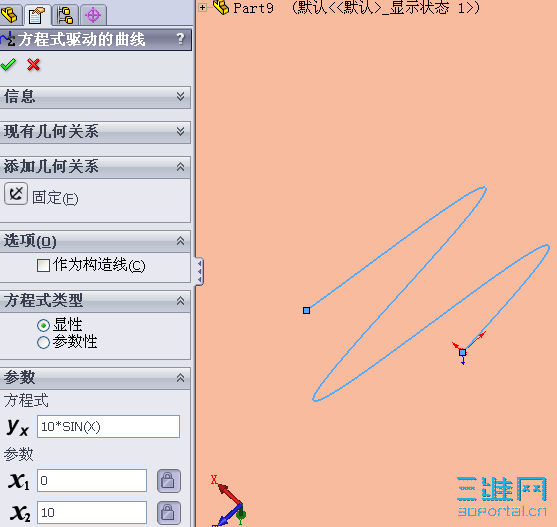Toggle the lock for X2 parameter
Image resolution: width=557 pixels, height=527 pixels.
tap(168, 512)
